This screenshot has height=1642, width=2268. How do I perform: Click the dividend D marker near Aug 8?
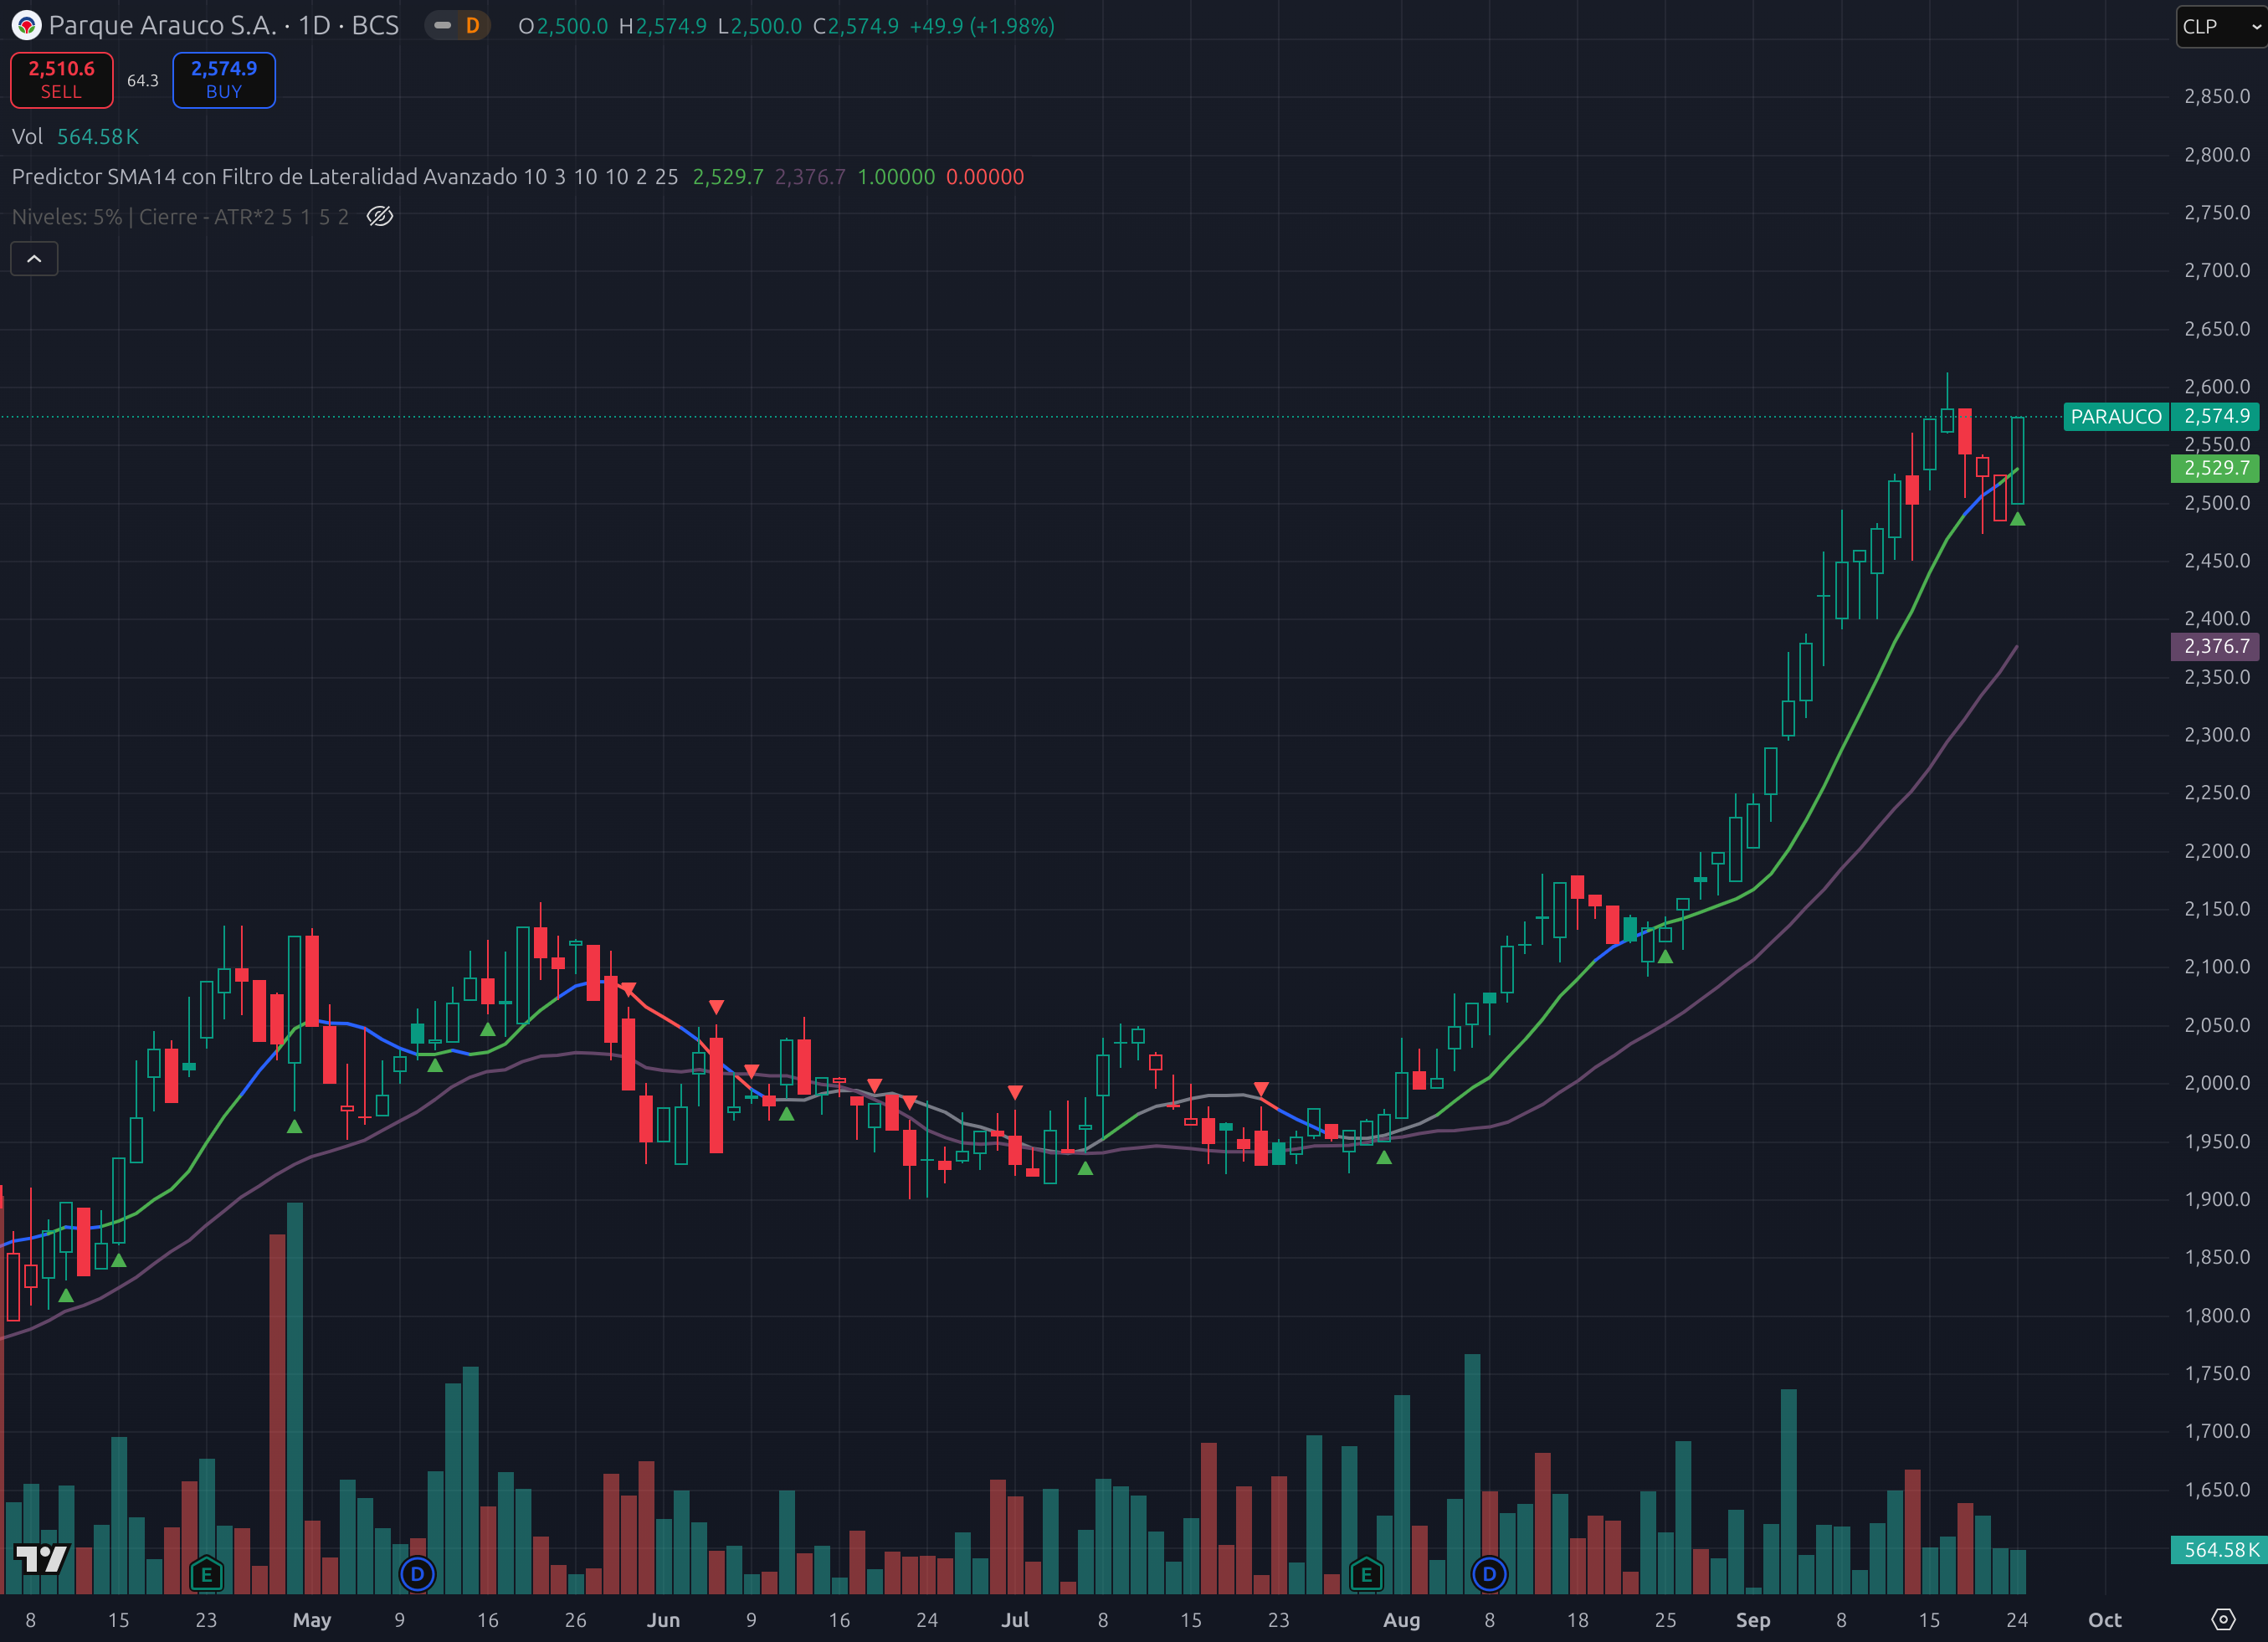point(1489,1574)
